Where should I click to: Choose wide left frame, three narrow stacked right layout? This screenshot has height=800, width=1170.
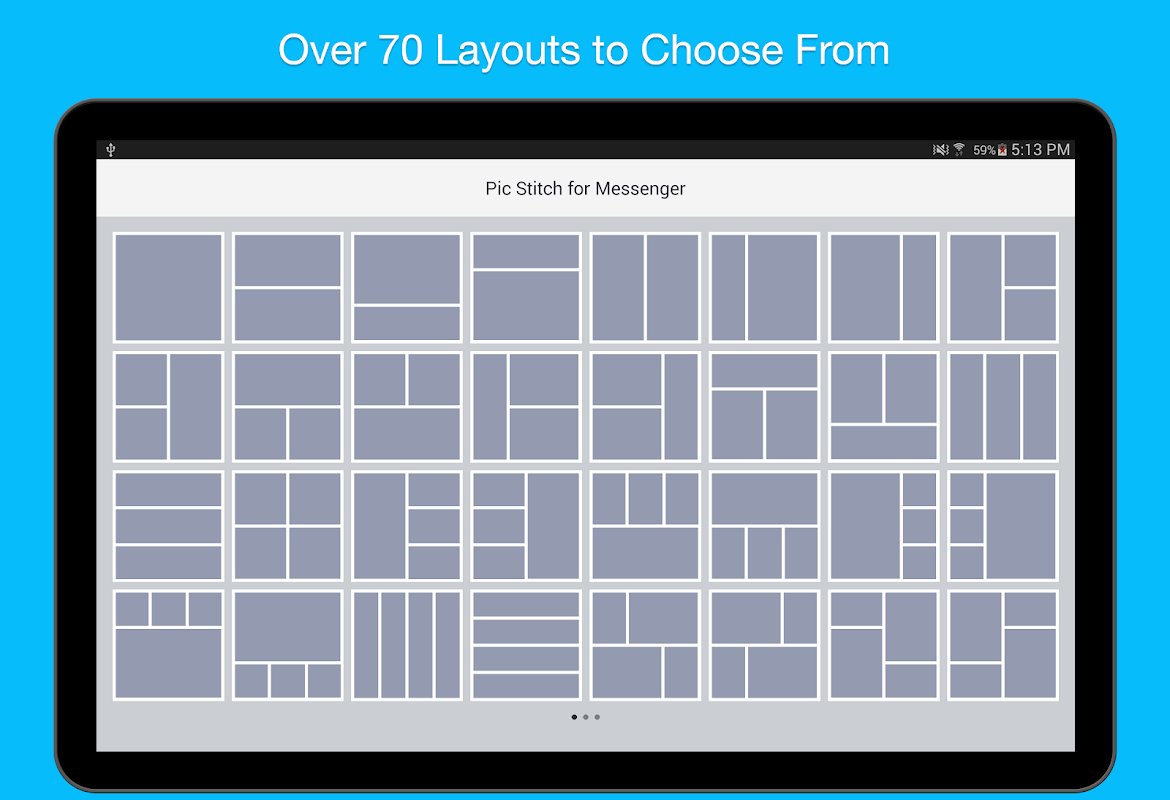(x=883, y=526)
